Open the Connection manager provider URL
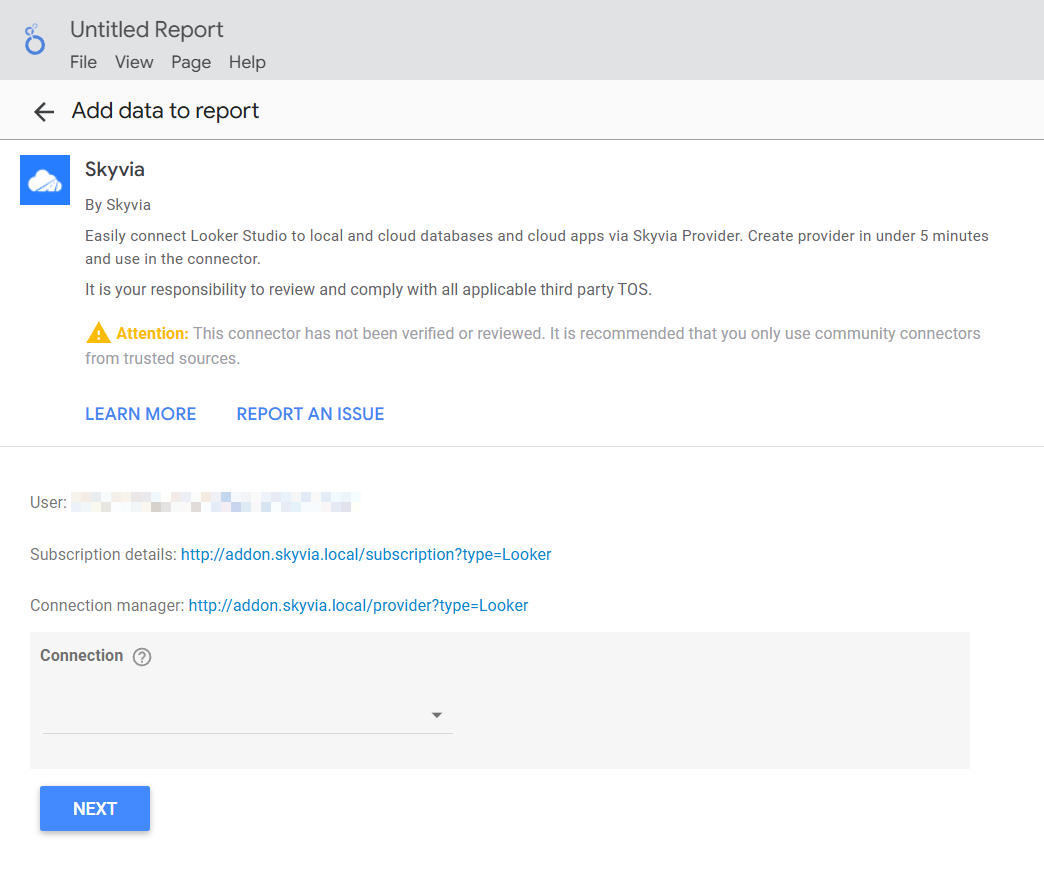1044x869 pixels. (358, 605)
